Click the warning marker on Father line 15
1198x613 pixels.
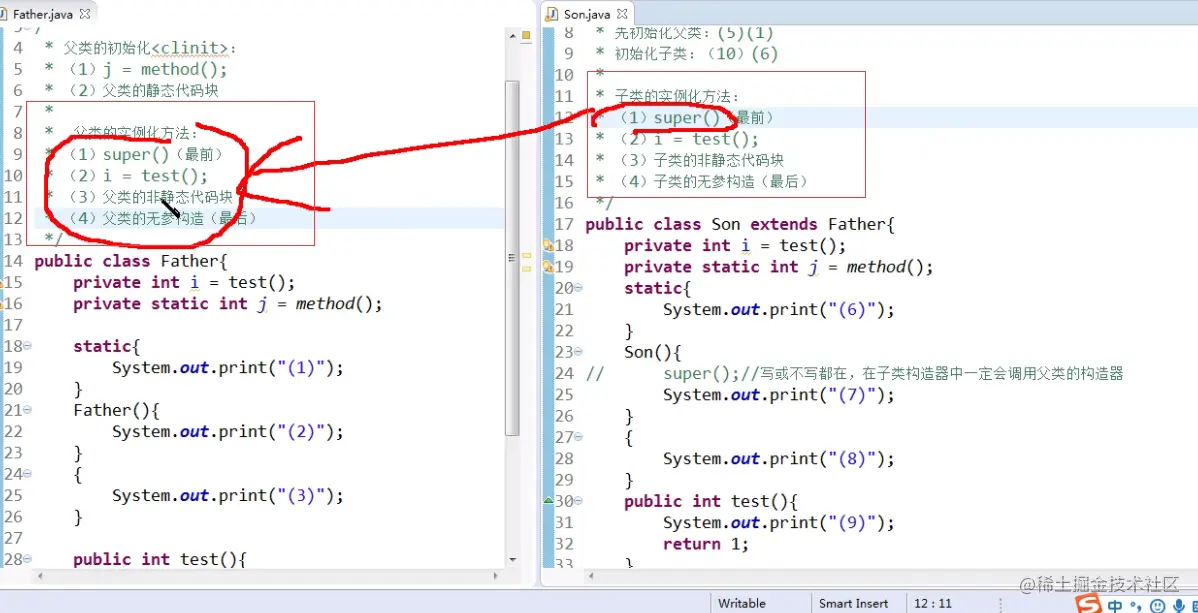3,283
